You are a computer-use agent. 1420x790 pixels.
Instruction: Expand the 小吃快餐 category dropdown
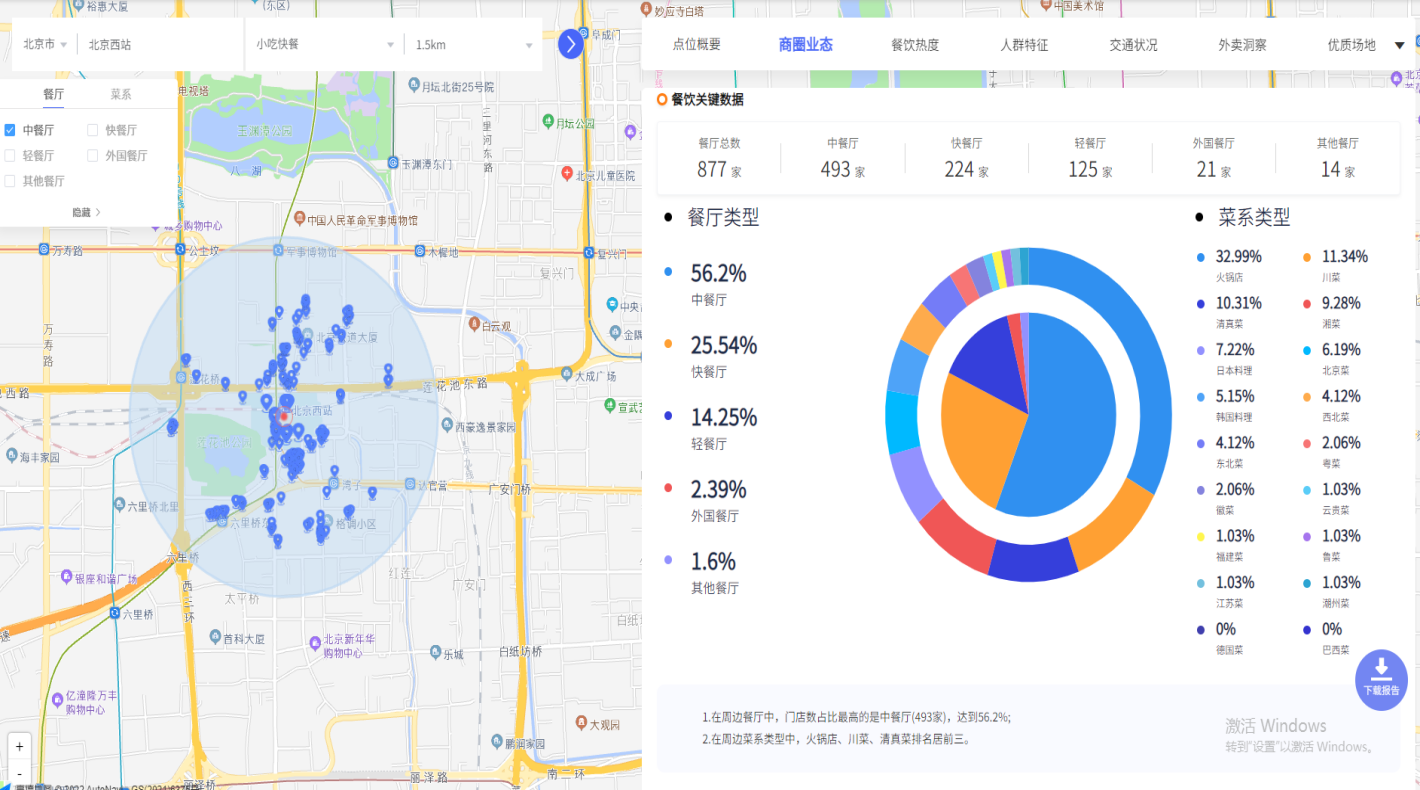pyautogui.click(x=324, y=45)
